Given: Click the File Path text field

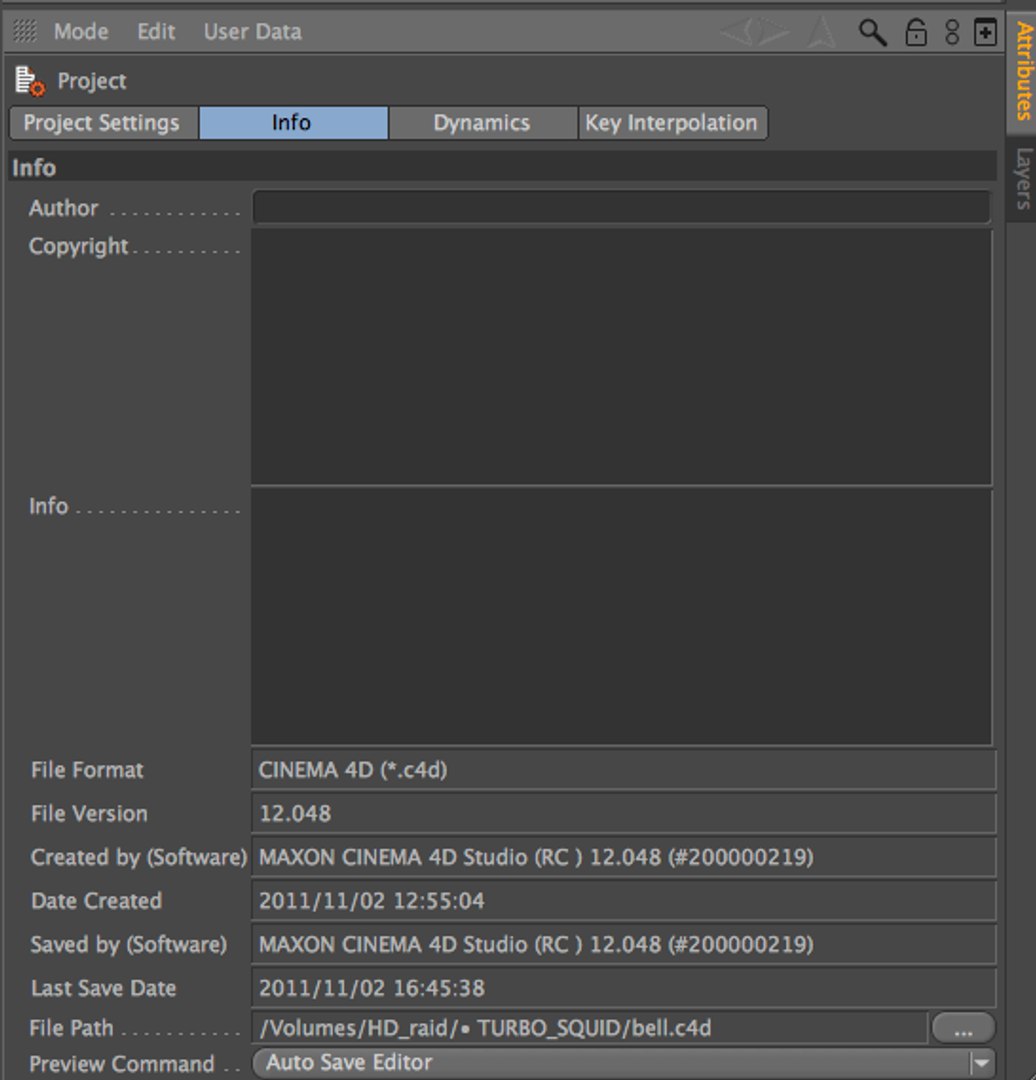Looking at the screenshot, I should (590, 1028).
